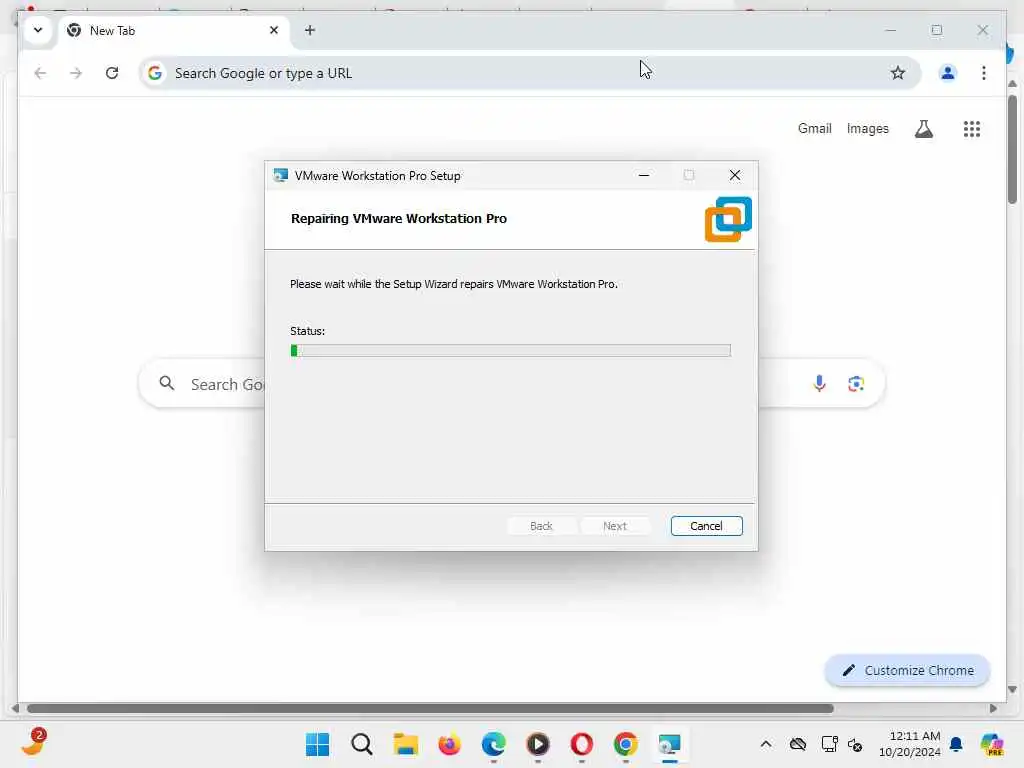Click the Chrome address bar
This screenshot has height=768, width=1024.
(530, 73)
